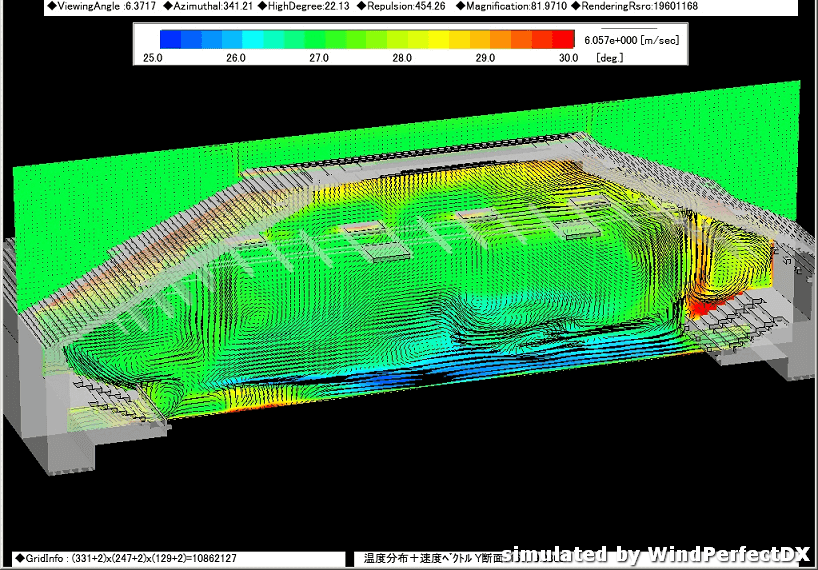Click the yellow legend swatch above 28.0
Viewport: 818px width, 570px height.
[x=401, y=40]
